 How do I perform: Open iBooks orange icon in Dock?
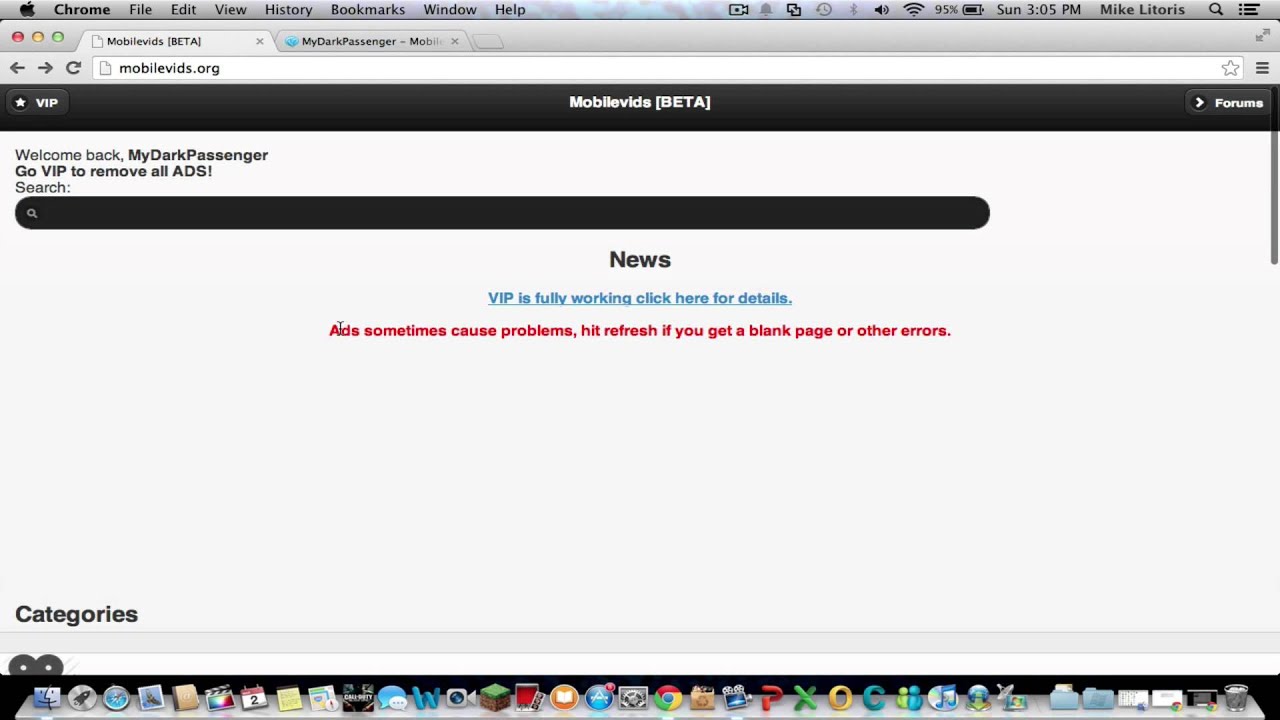tap(564, 697)
